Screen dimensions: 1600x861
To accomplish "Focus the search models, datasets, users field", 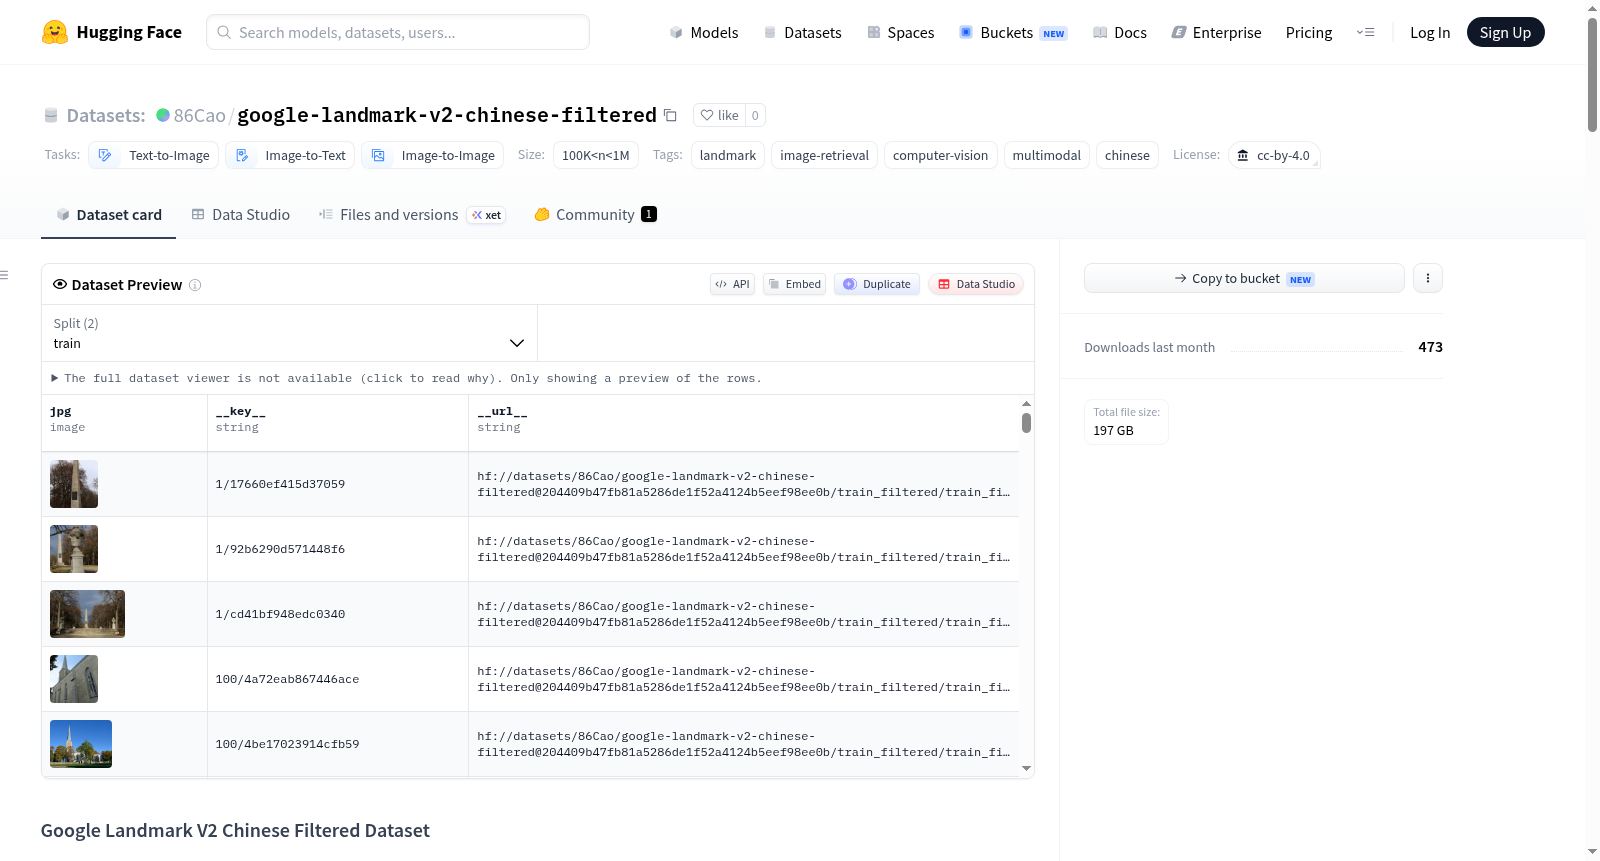I will [x=398, y=32].
